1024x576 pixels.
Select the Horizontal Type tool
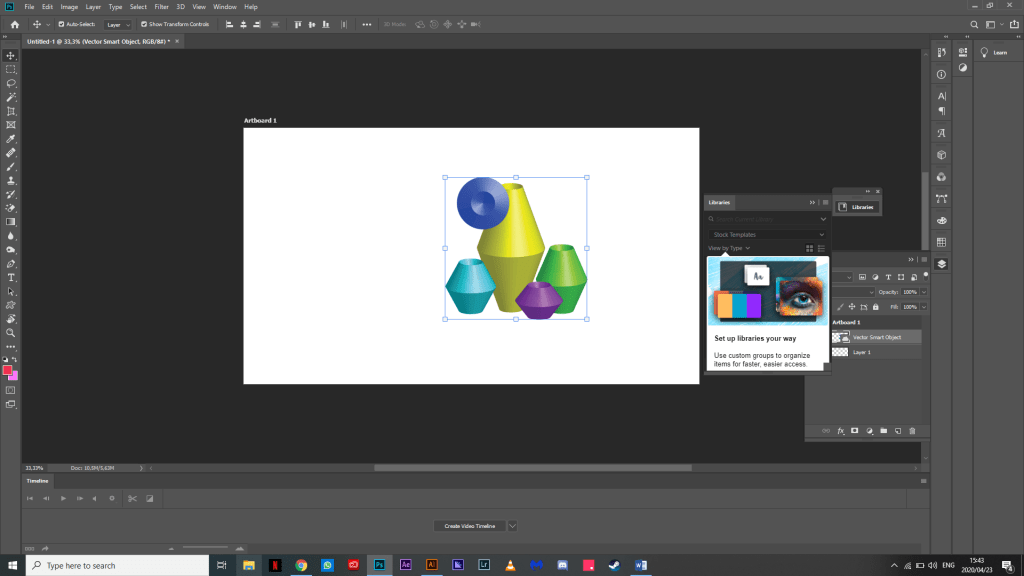[x=11, y=277]
